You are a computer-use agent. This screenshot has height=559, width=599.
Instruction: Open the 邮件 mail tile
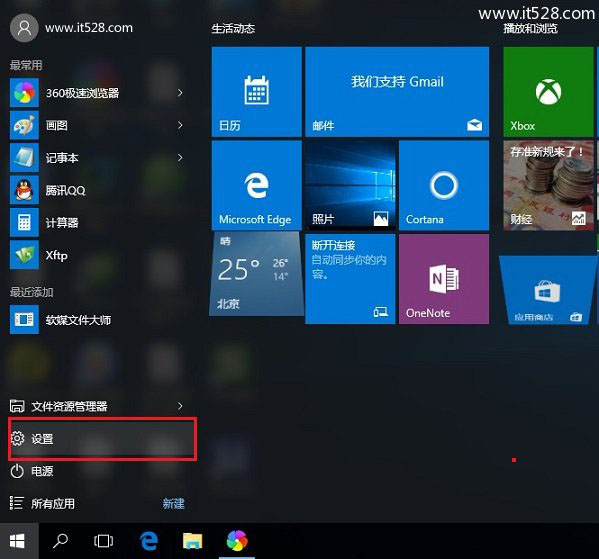point(397,92)
